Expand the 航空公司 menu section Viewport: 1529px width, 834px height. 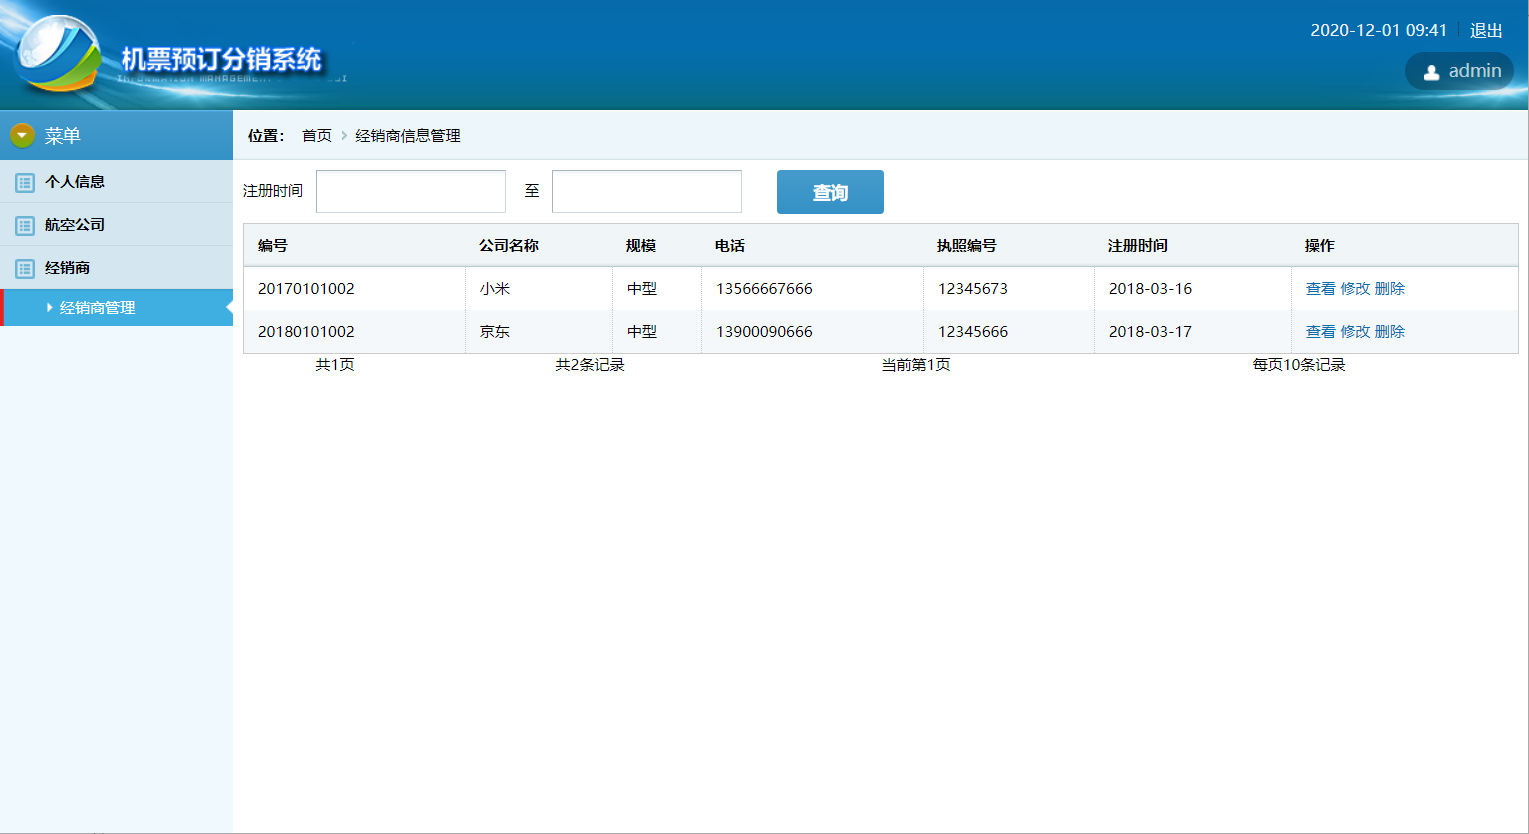pyautogui.click(x=75, y=225)
